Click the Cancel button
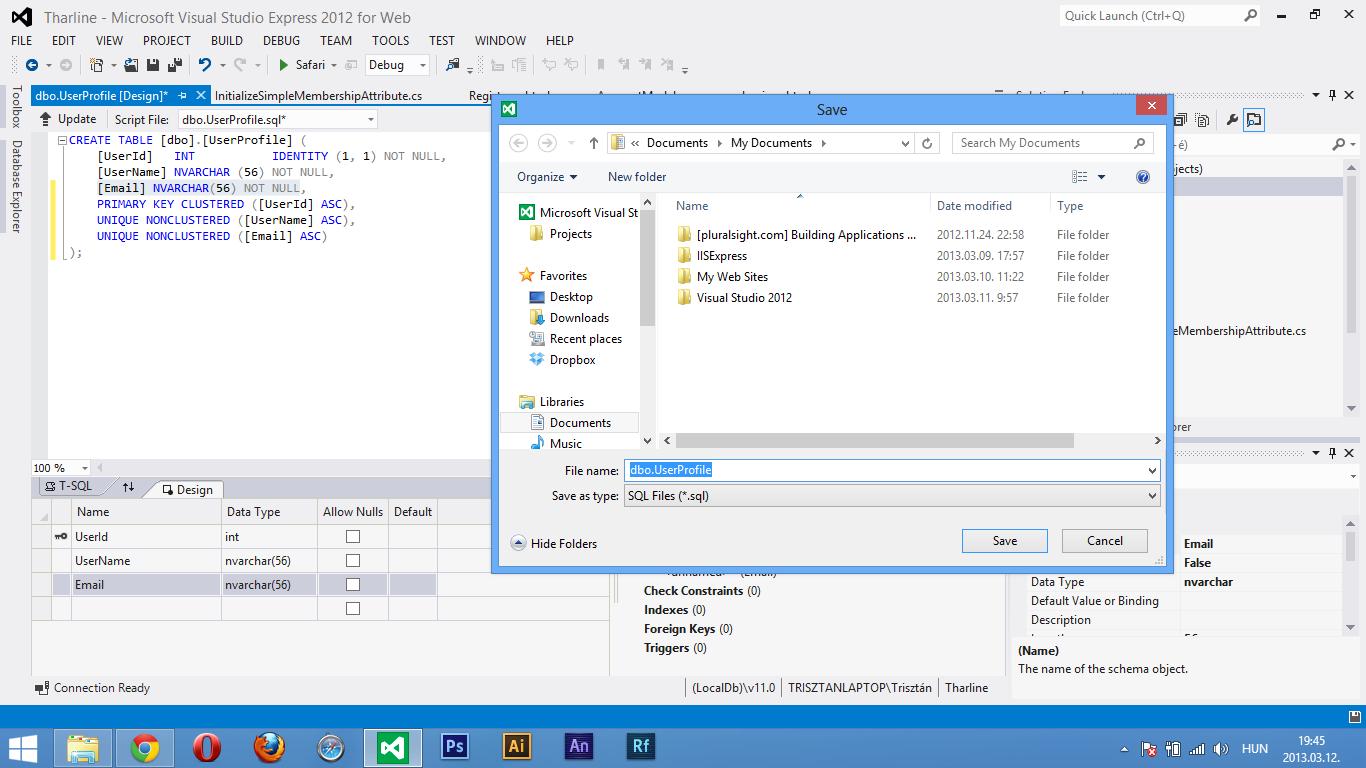Image resolution: width=1366 pixels, height=768 pixels. tap(1105, 541)
